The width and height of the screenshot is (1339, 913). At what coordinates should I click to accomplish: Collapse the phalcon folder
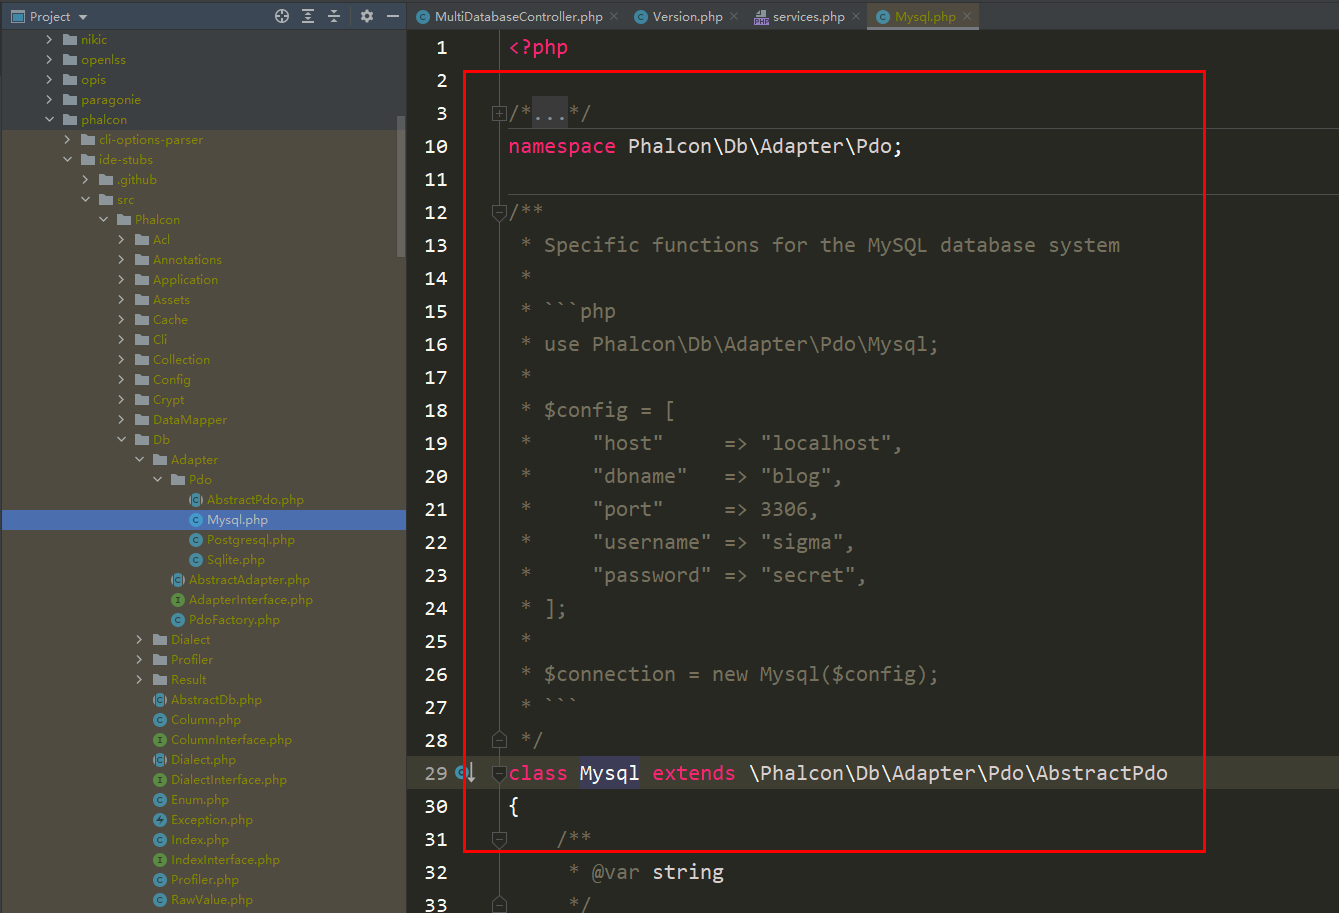pyautogui.click(x=50, y=120)
